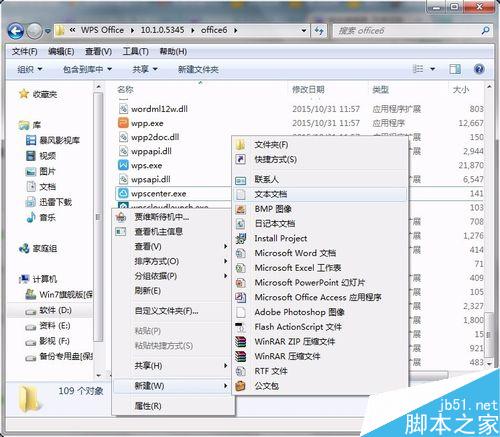Choose 文本文档 from the New submenu
The height and width of the screenshot is (437, 500).
point(319,194)
